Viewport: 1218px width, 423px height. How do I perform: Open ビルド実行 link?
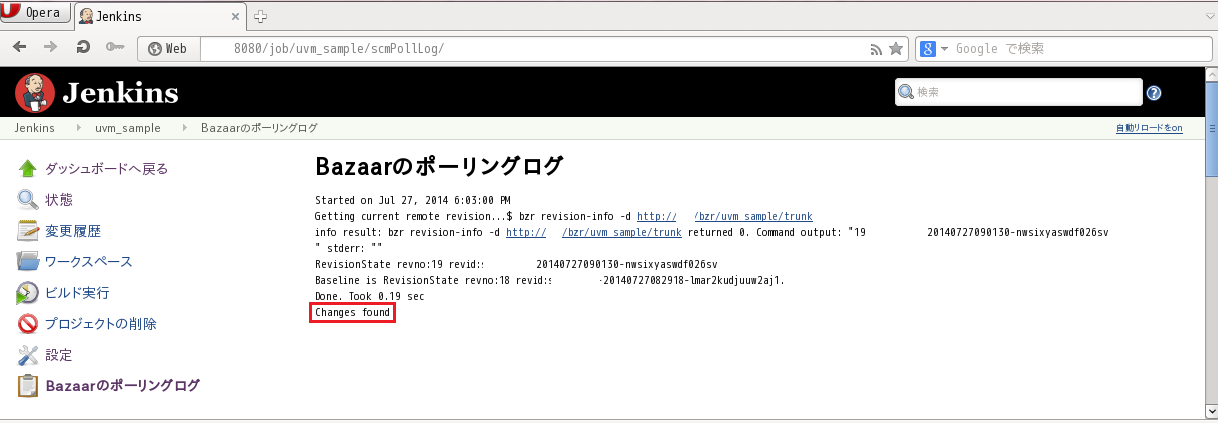click(78, 293)
